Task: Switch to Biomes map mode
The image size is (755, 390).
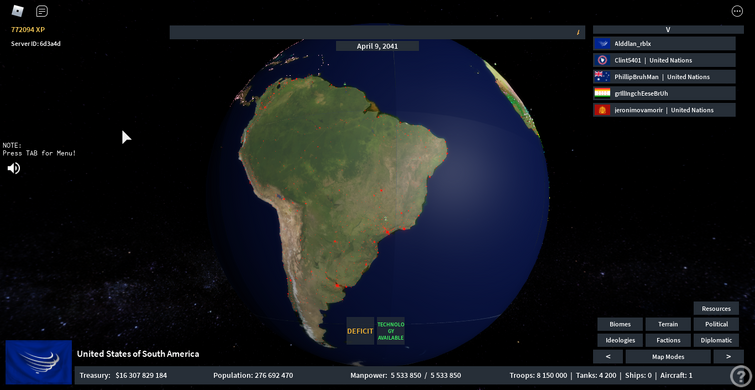Action: (620, 324)
